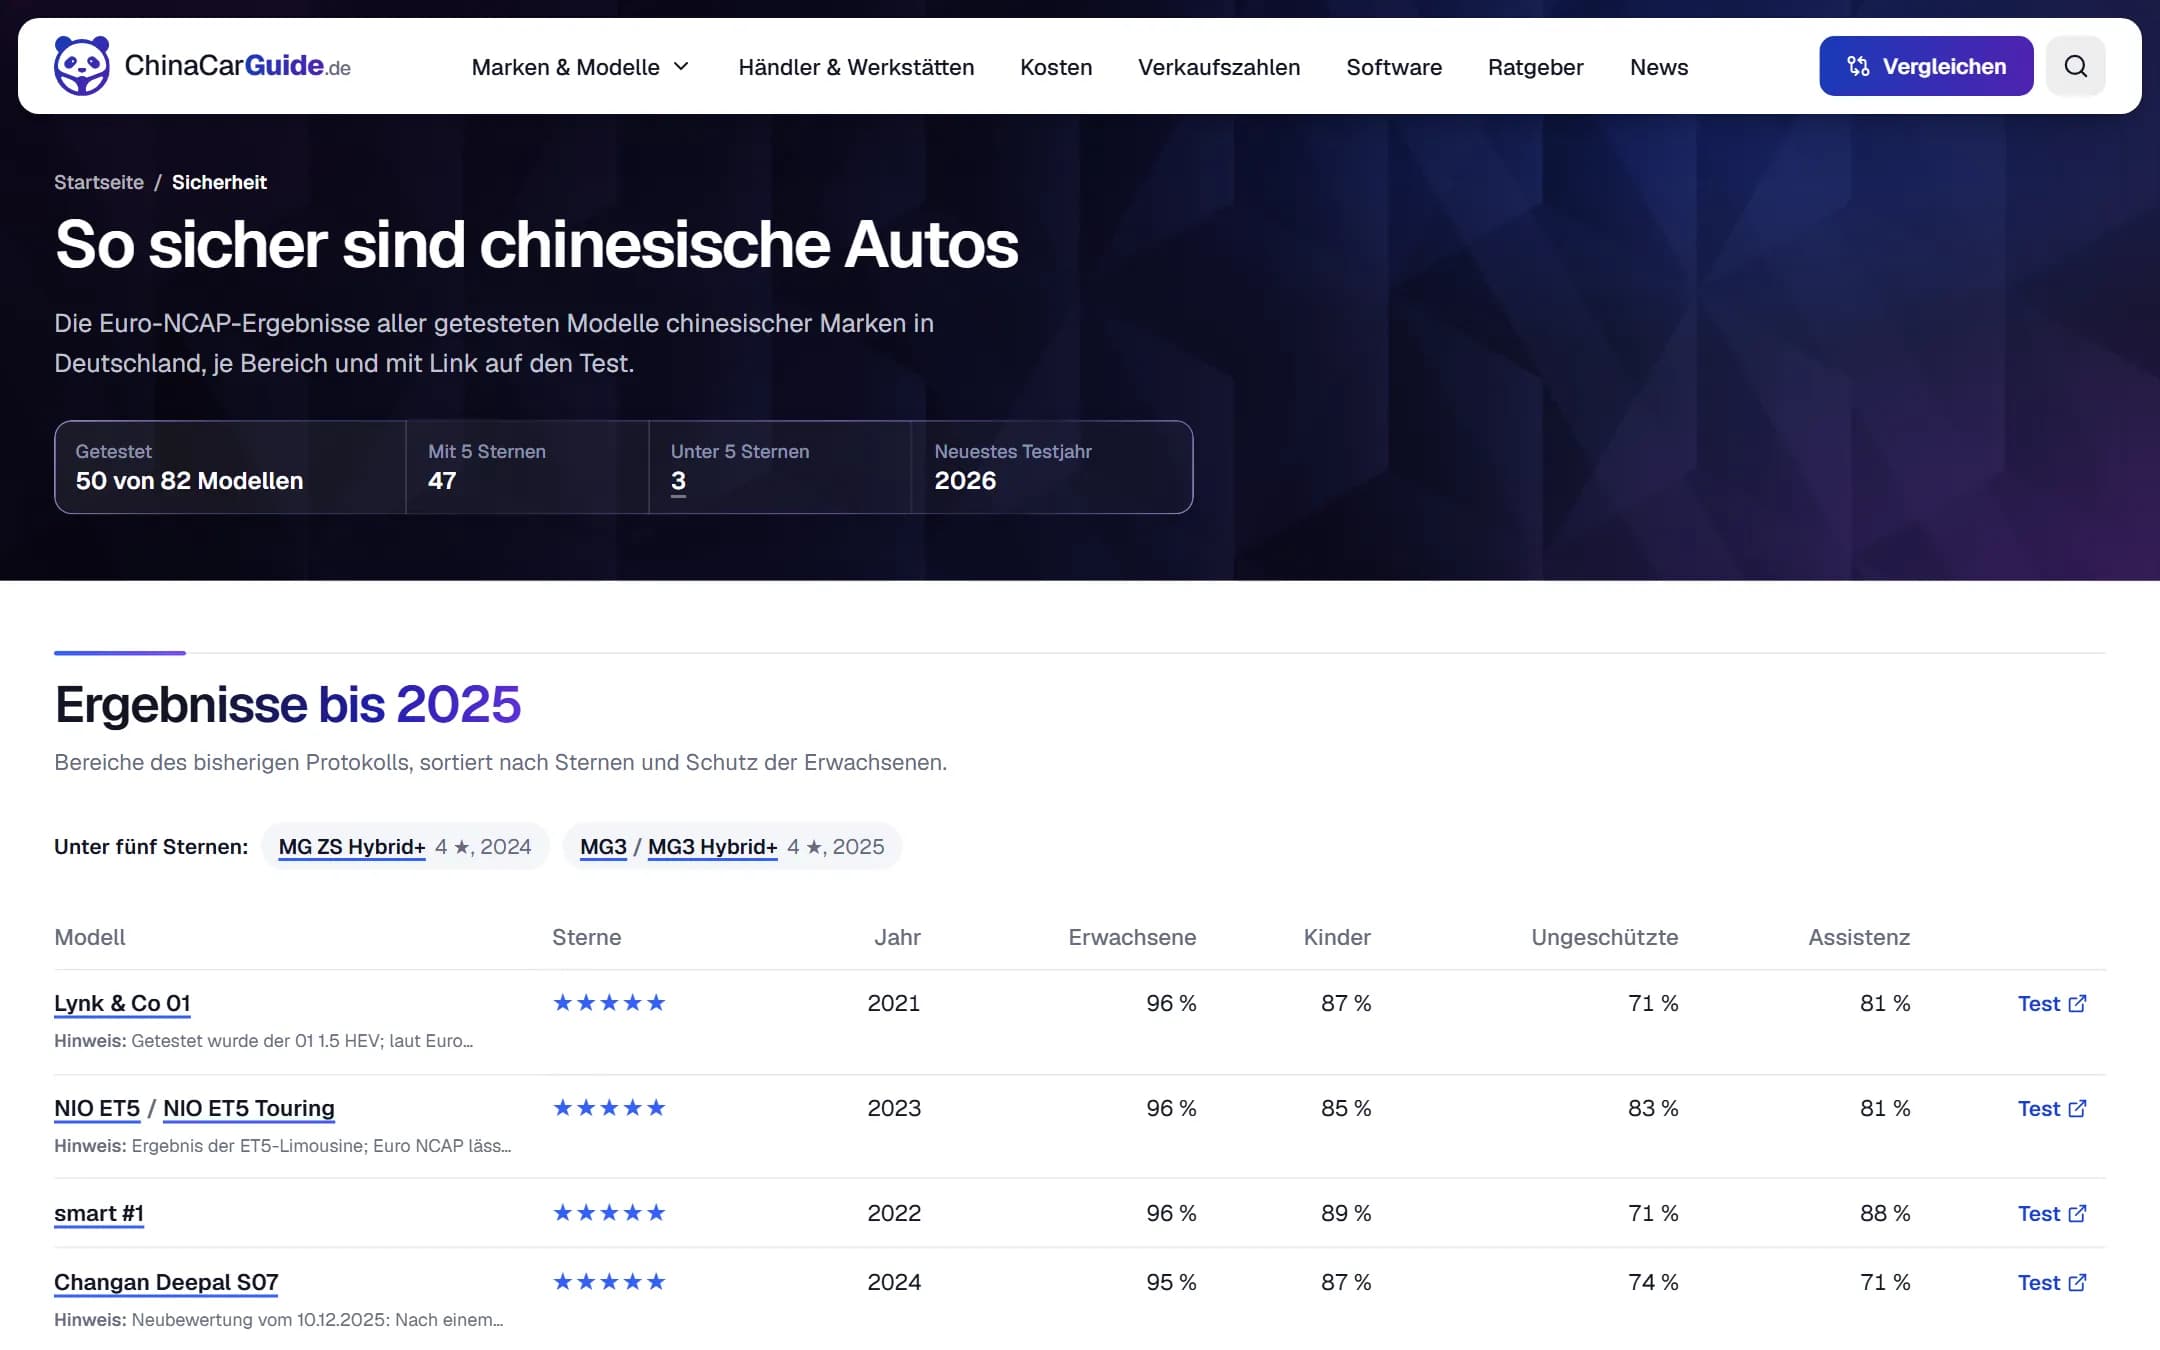
Task: Open the search magnifier icon
Action: (2075, 66)
